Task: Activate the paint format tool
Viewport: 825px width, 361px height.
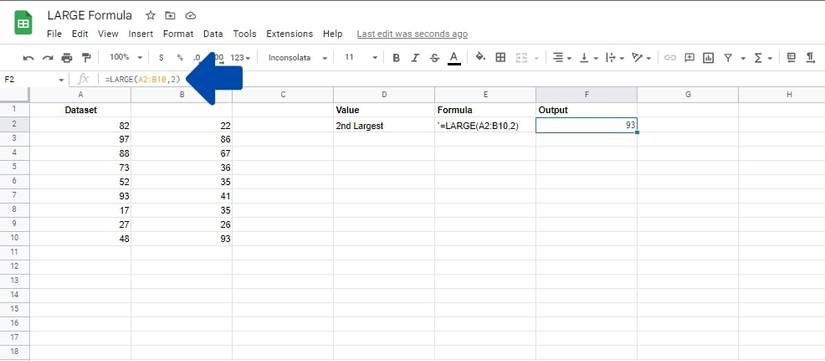Action: point(86,58)
